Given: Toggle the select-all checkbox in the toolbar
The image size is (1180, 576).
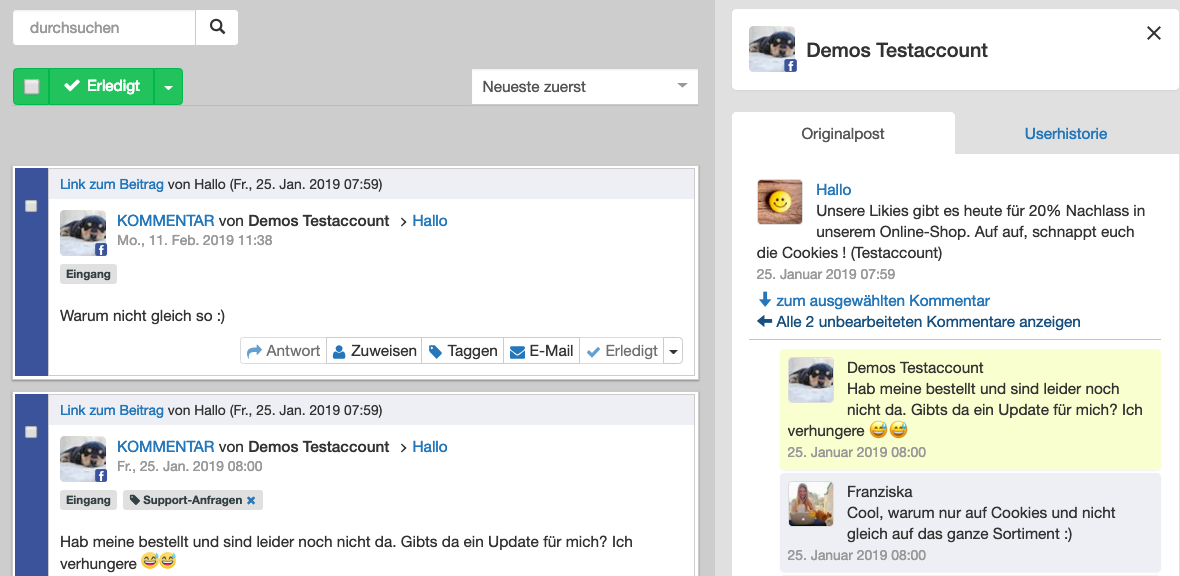Looking at the screenshot, I should 32,87.
